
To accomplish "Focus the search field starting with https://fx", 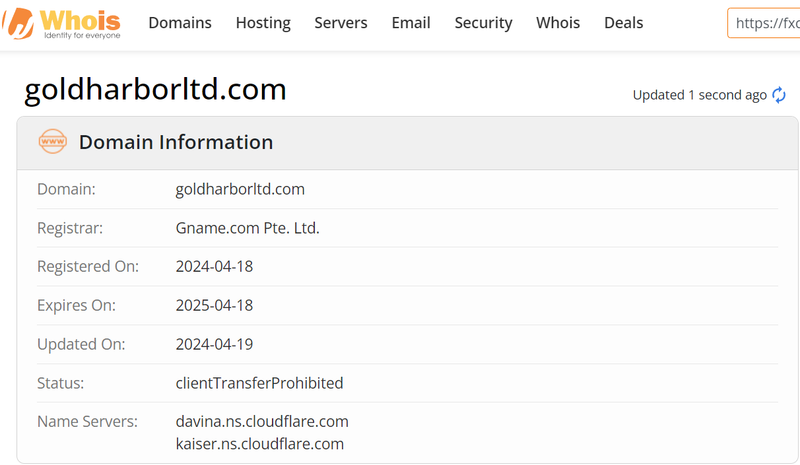I will coord(764,23).
